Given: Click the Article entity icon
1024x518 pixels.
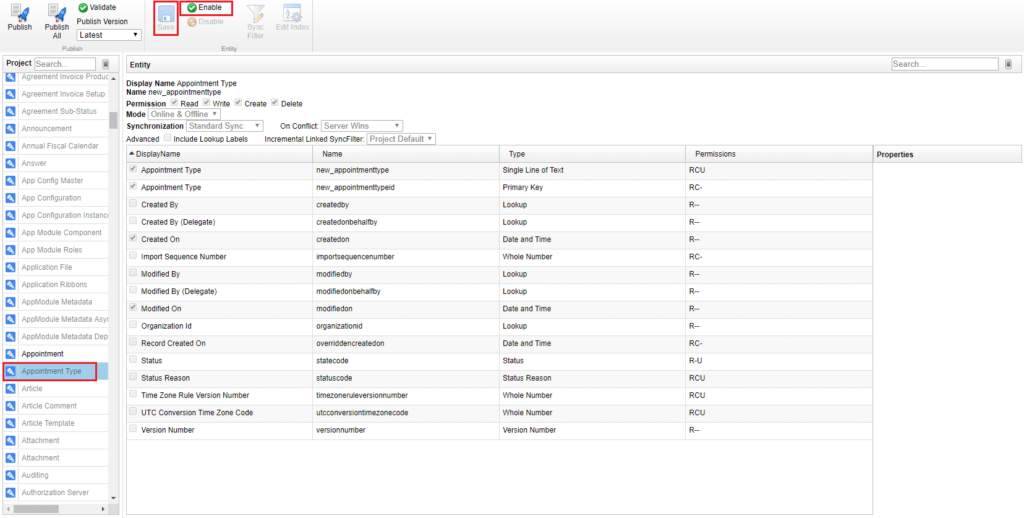Looking at the screenshot, I should [x=10, y=389].
